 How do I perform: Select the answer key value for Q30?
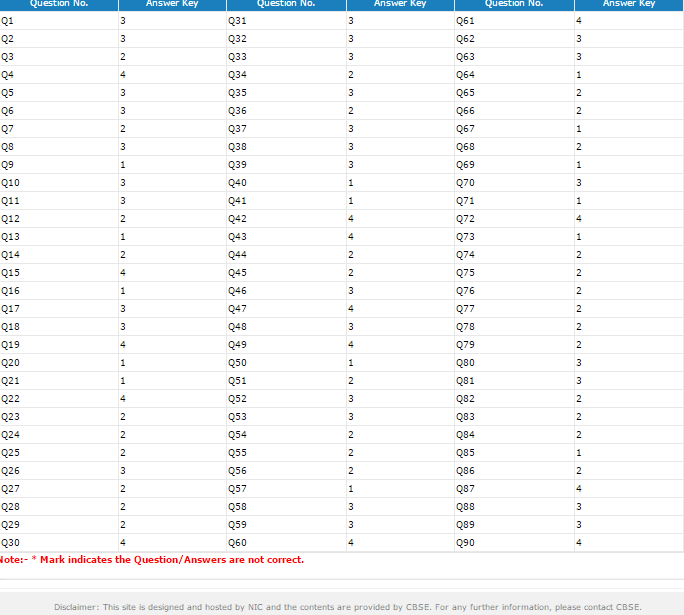123,543
